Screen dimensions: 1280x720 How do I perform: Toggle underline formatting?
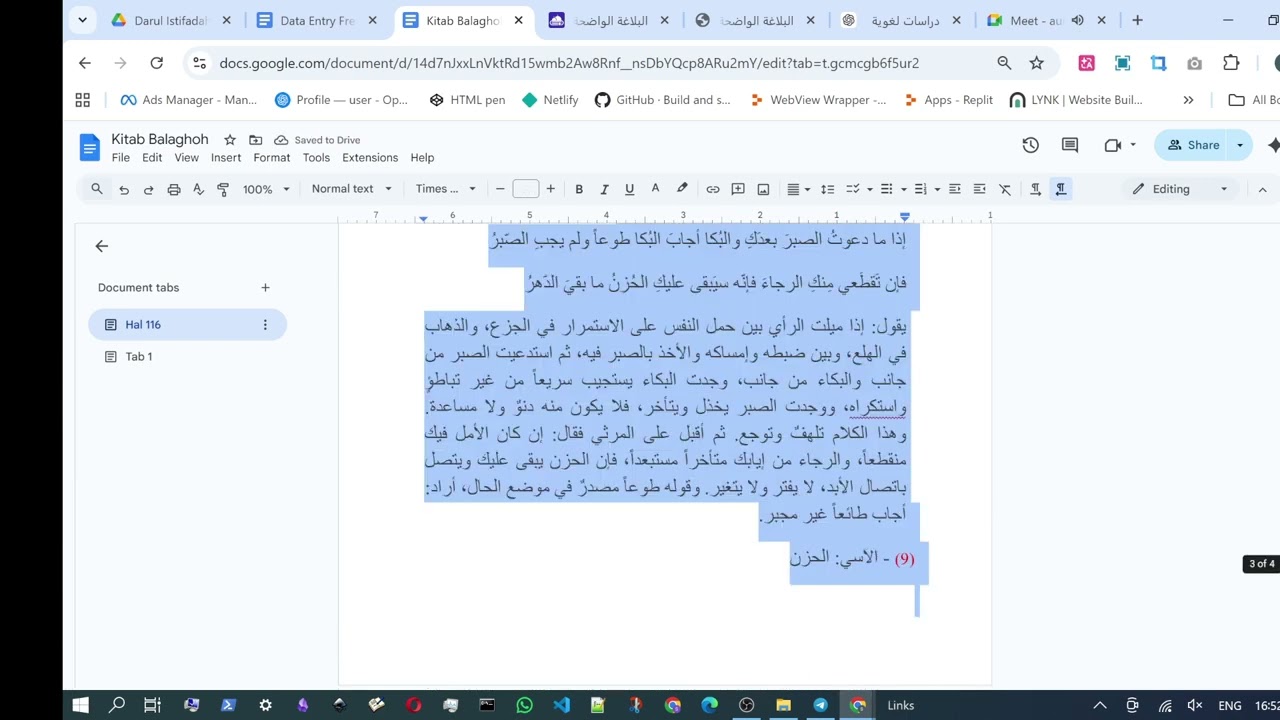[x=629, y=189]
